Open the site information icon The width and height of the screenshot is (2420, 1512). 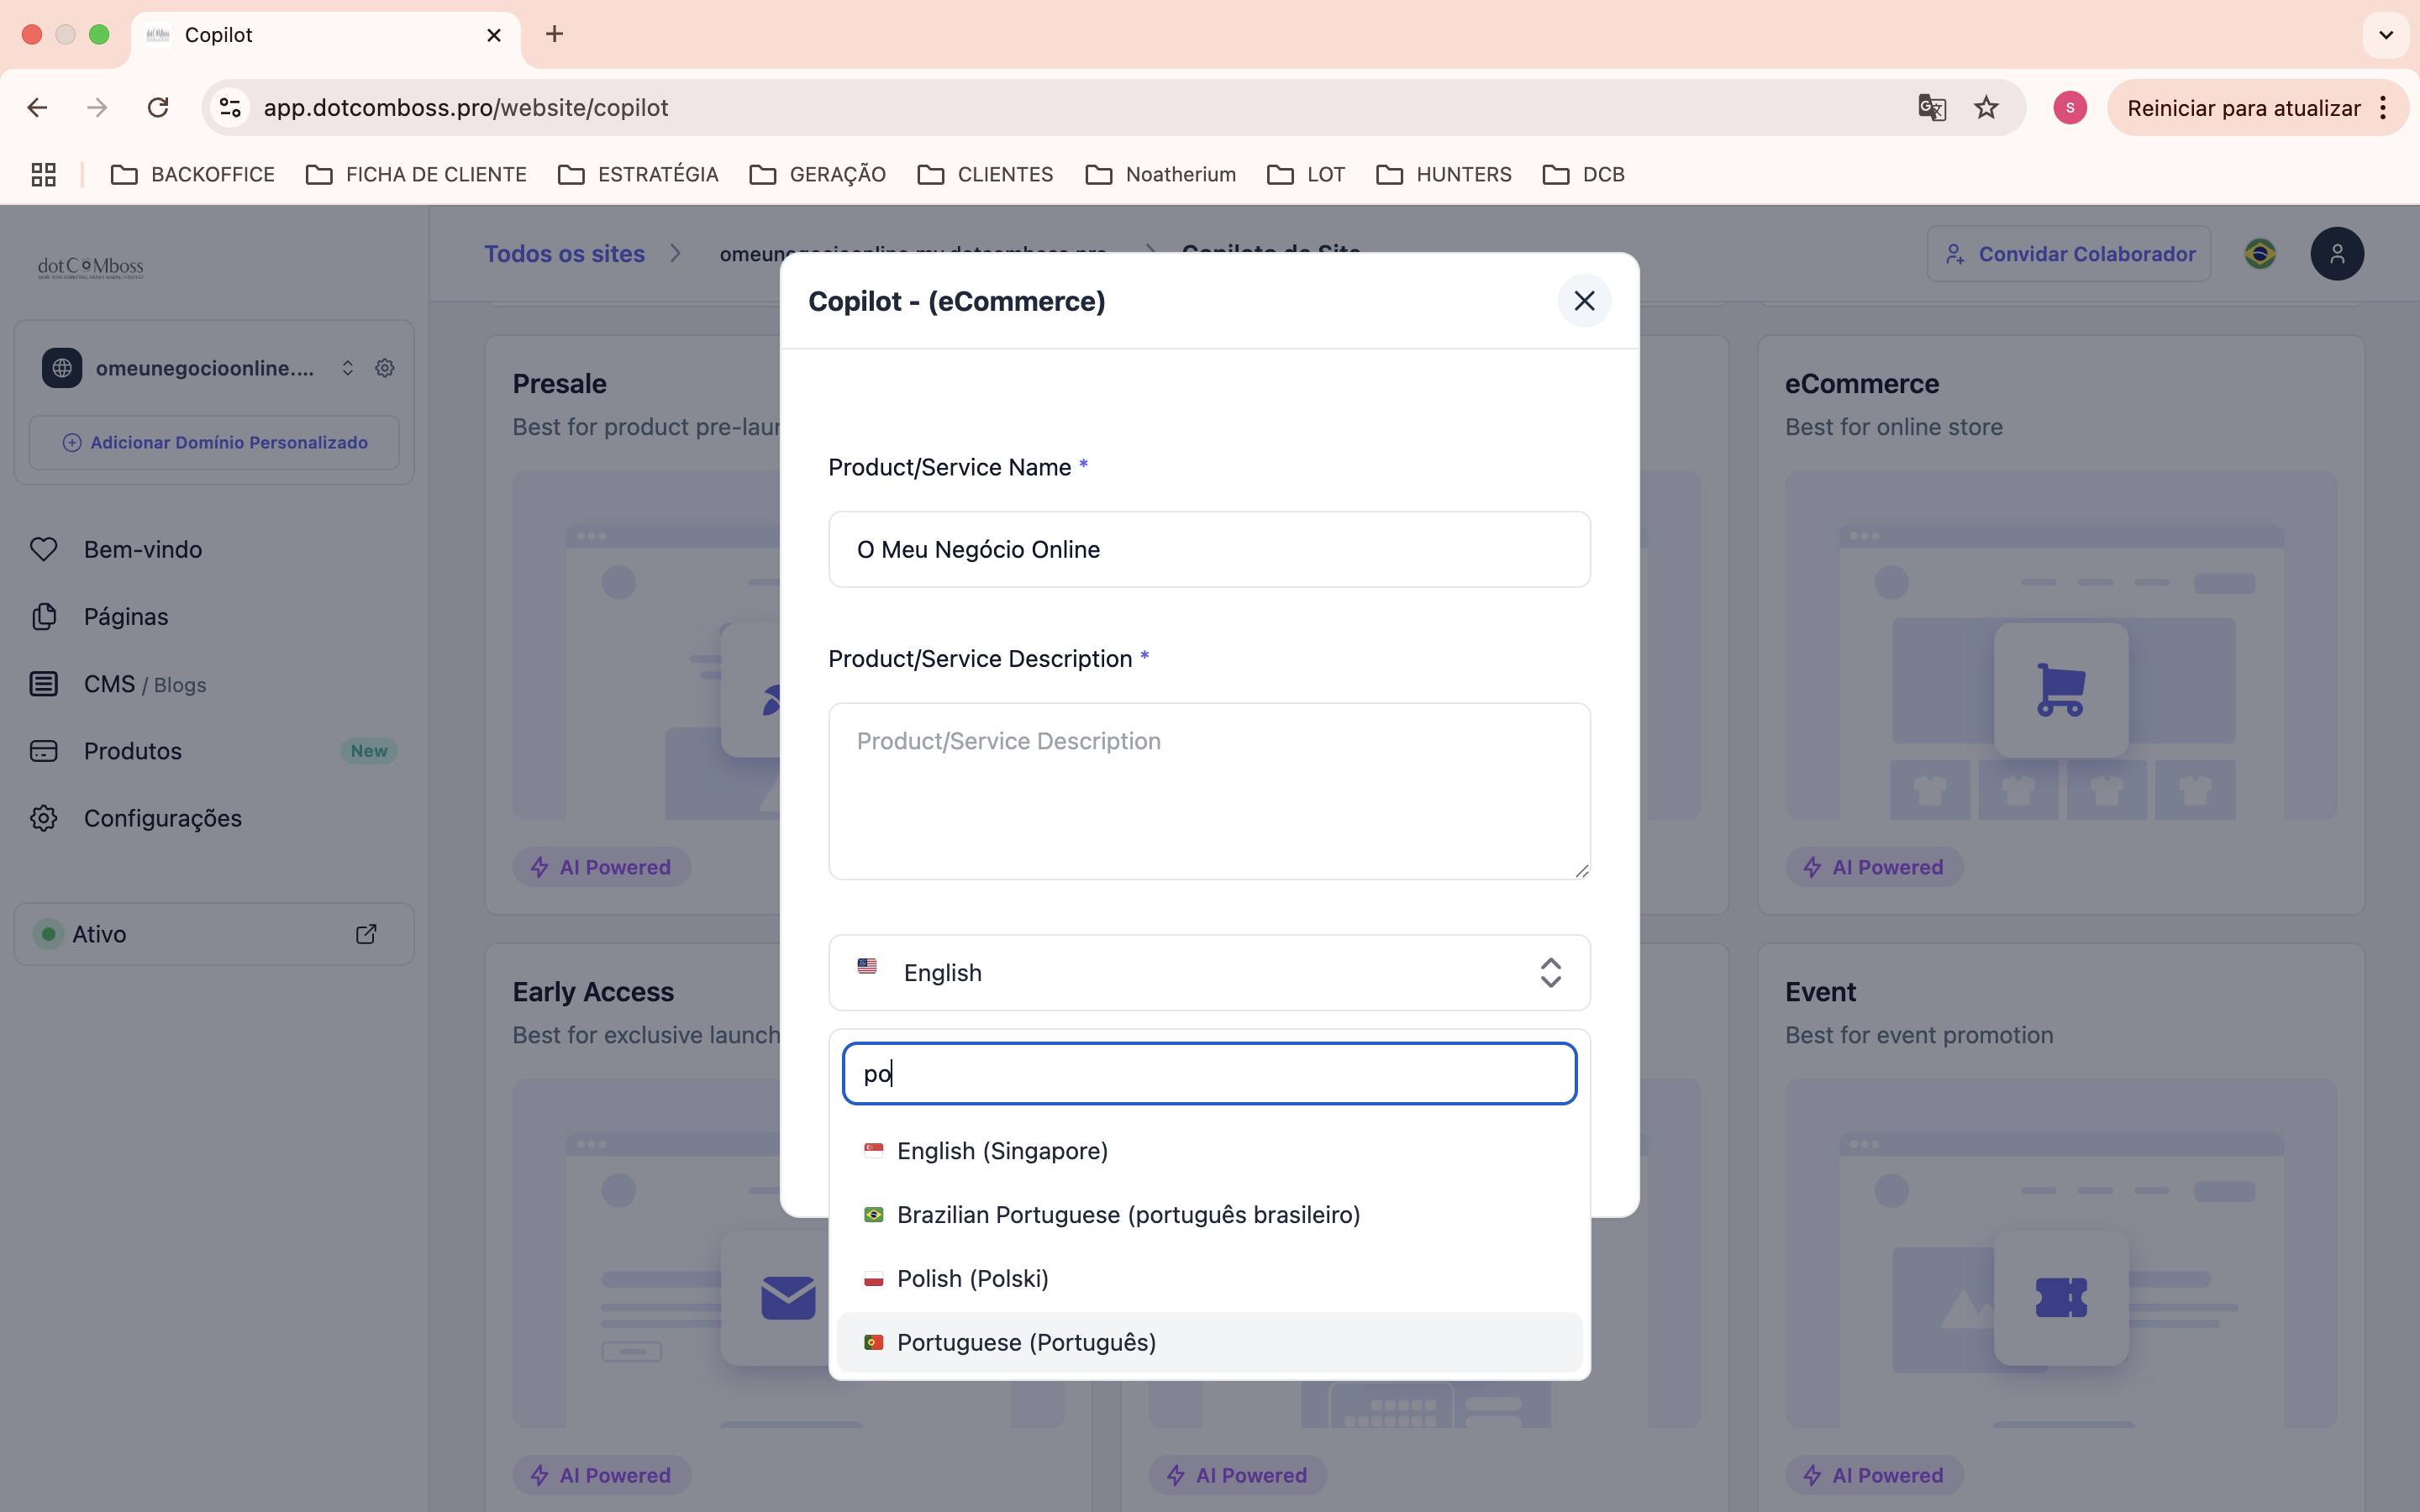point(231,108)
